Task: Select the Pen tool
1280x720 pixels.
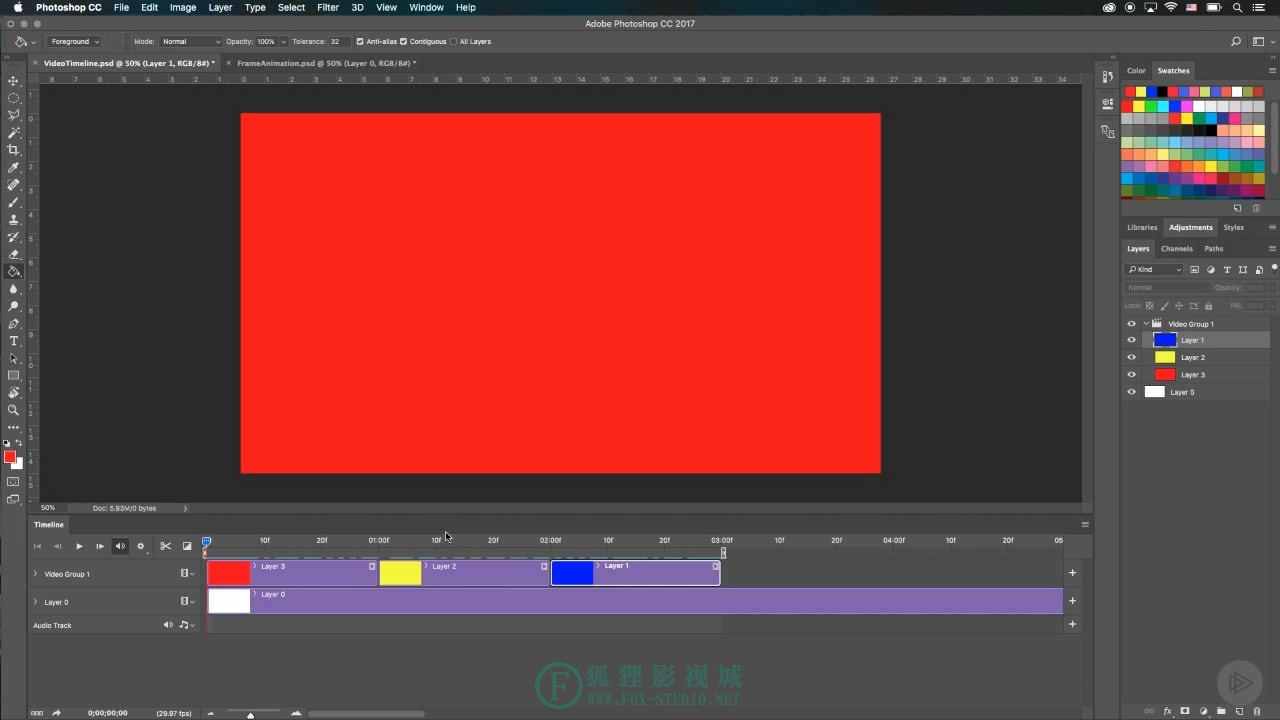Action: tap(14, 324)
